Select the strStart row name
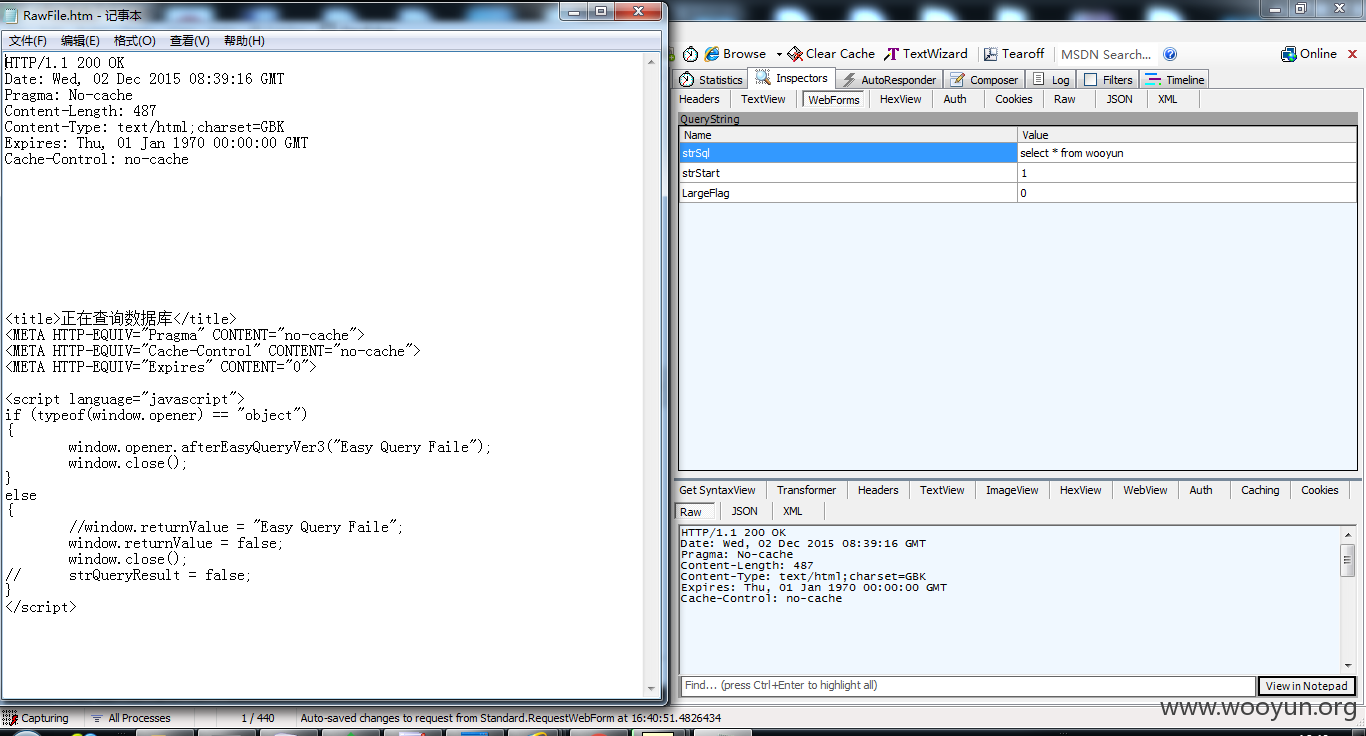 click(x=848, y=173)
